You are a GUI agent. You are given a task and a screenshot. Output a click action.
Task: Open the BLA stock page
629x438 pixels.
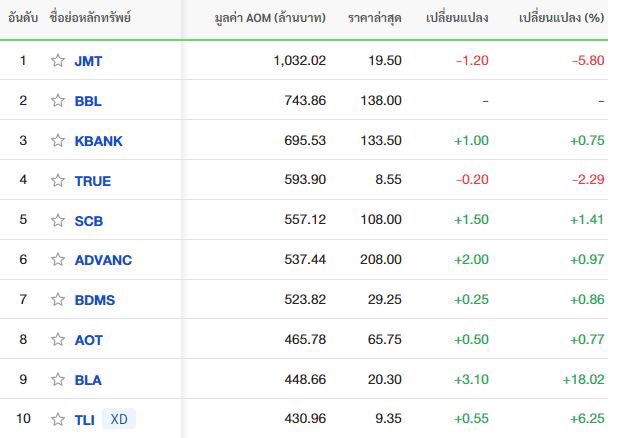point(88,380)
